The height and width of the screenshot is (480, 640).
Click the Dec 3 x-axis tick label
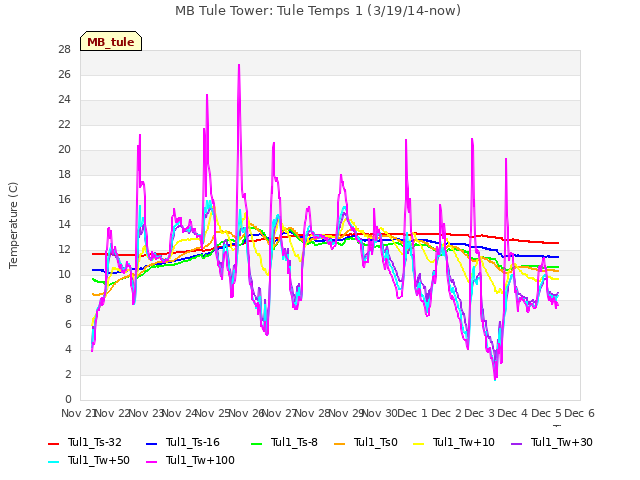tap(479, 413)
